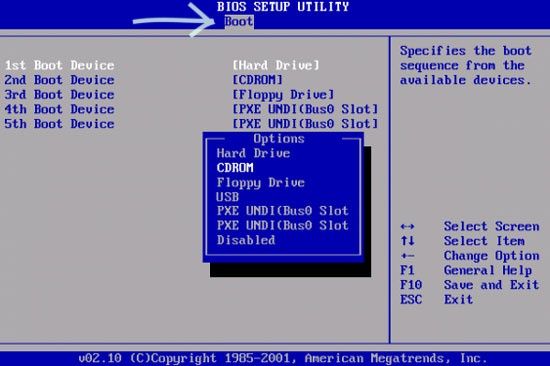
Task: Click the Change Option help text
Action: pyautogui.click(x=491, y=256)
